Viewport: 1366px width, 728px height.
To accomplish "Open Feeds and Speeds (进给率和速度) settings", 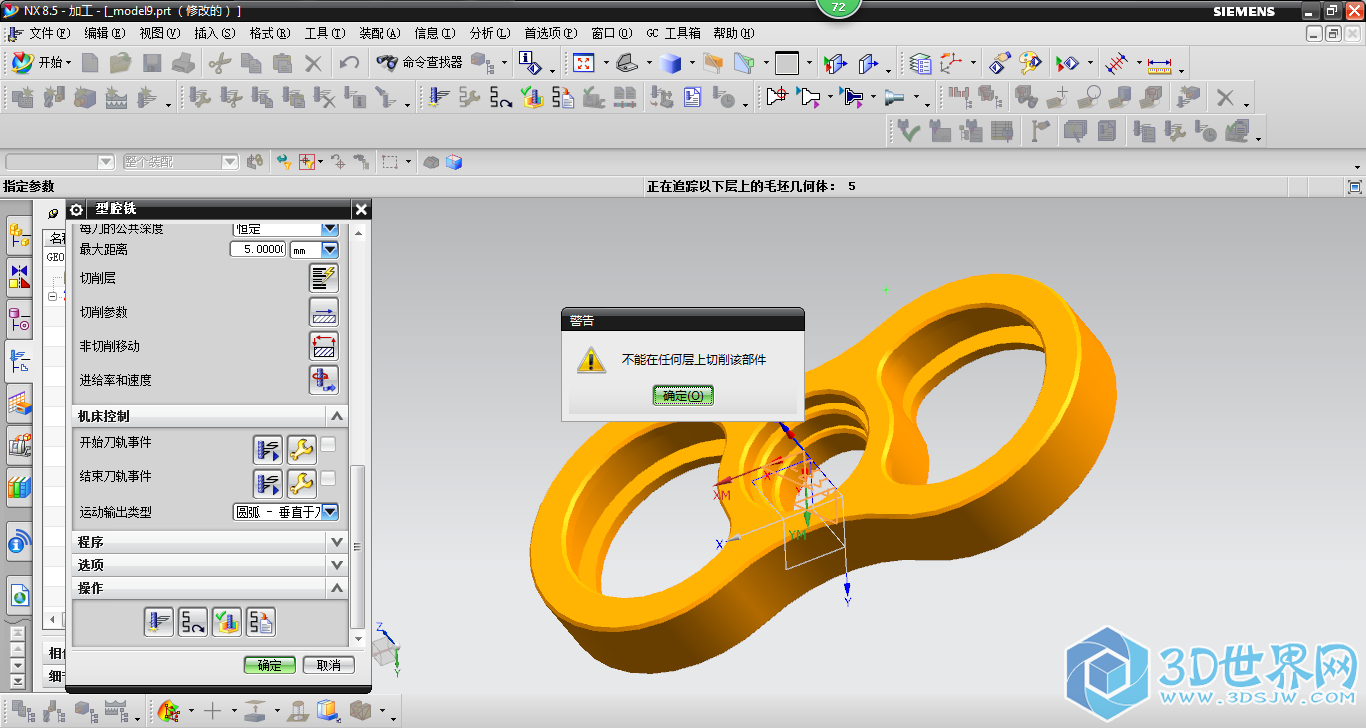I will [323, 380].
